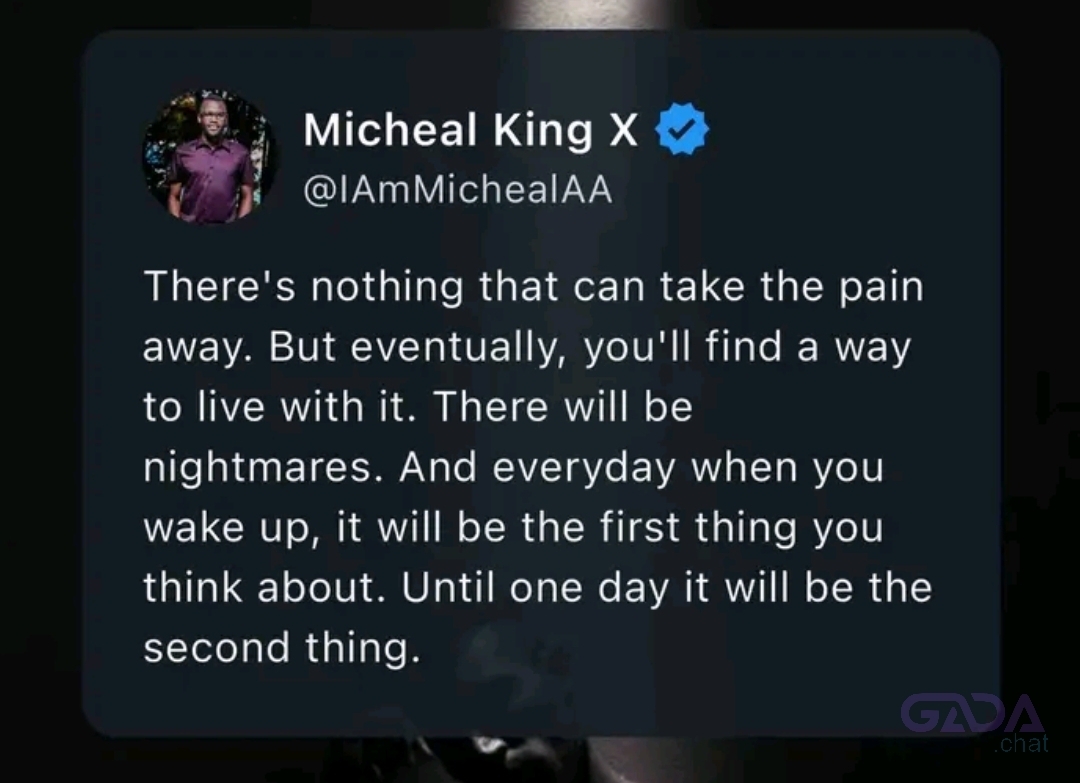Click the word "Micheal" in the display name
1080x783 pixels.
(391, 129)
